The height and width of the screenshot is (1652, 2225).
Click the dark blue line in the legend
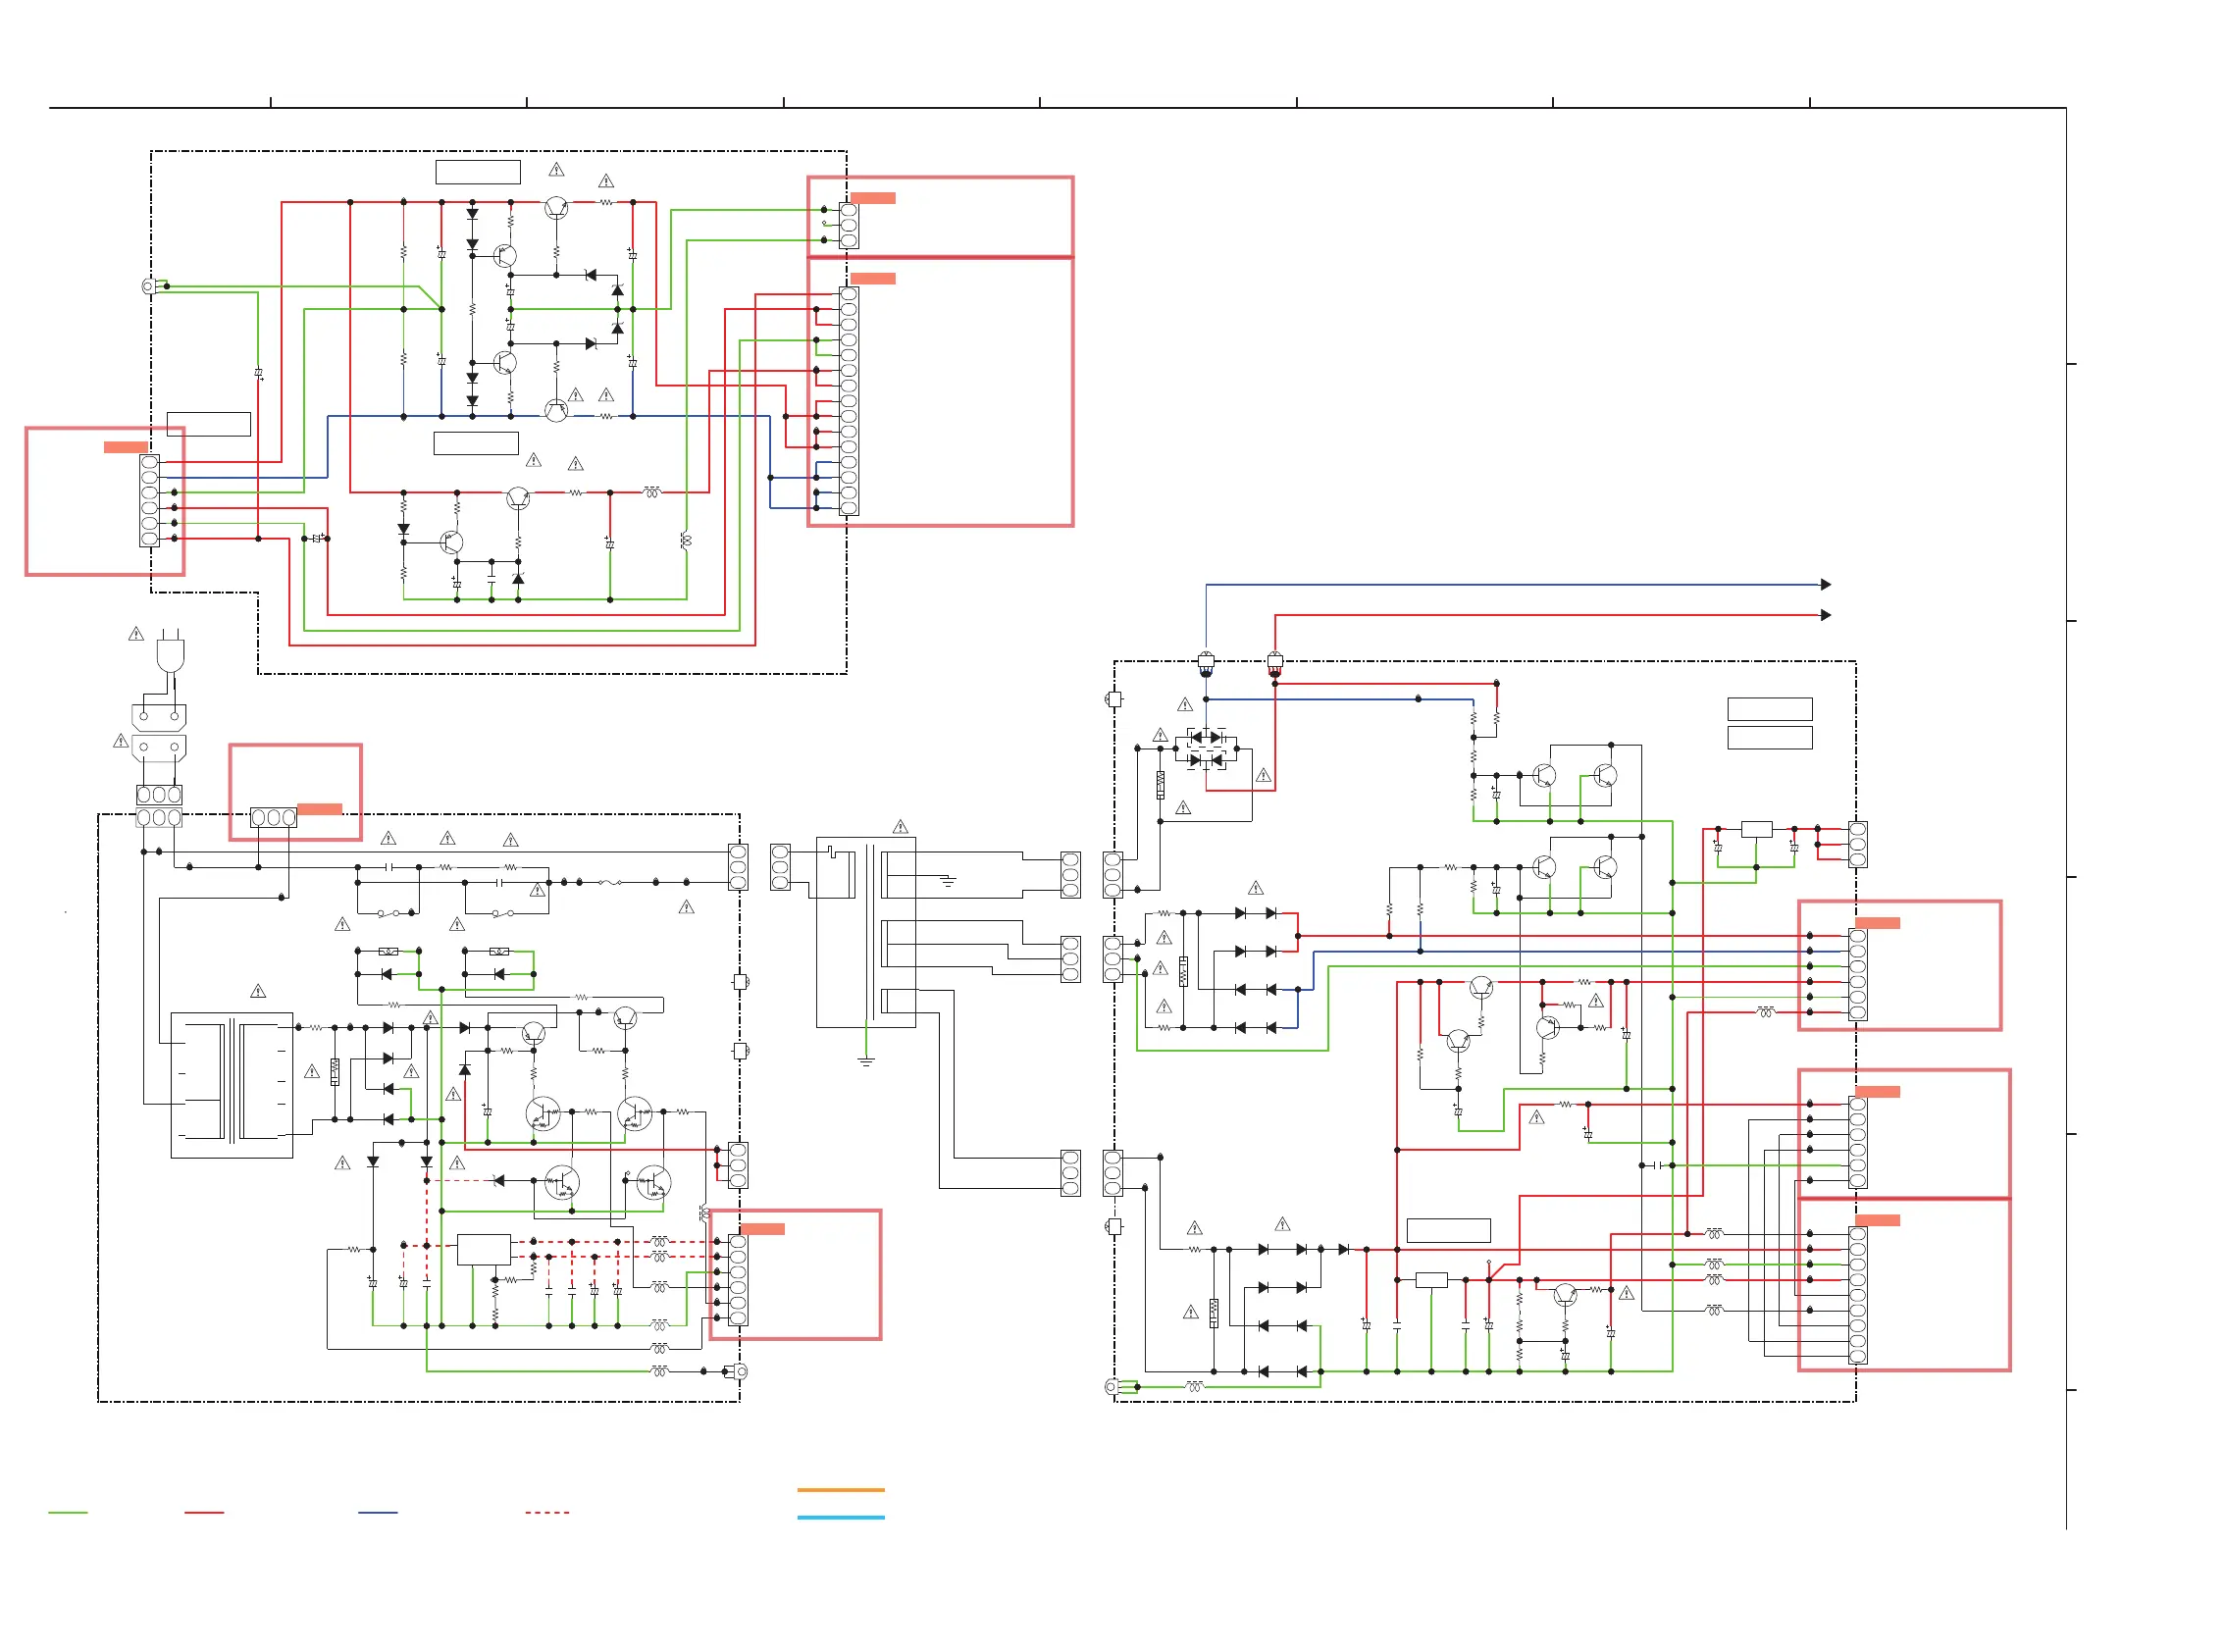[378, 1513]
